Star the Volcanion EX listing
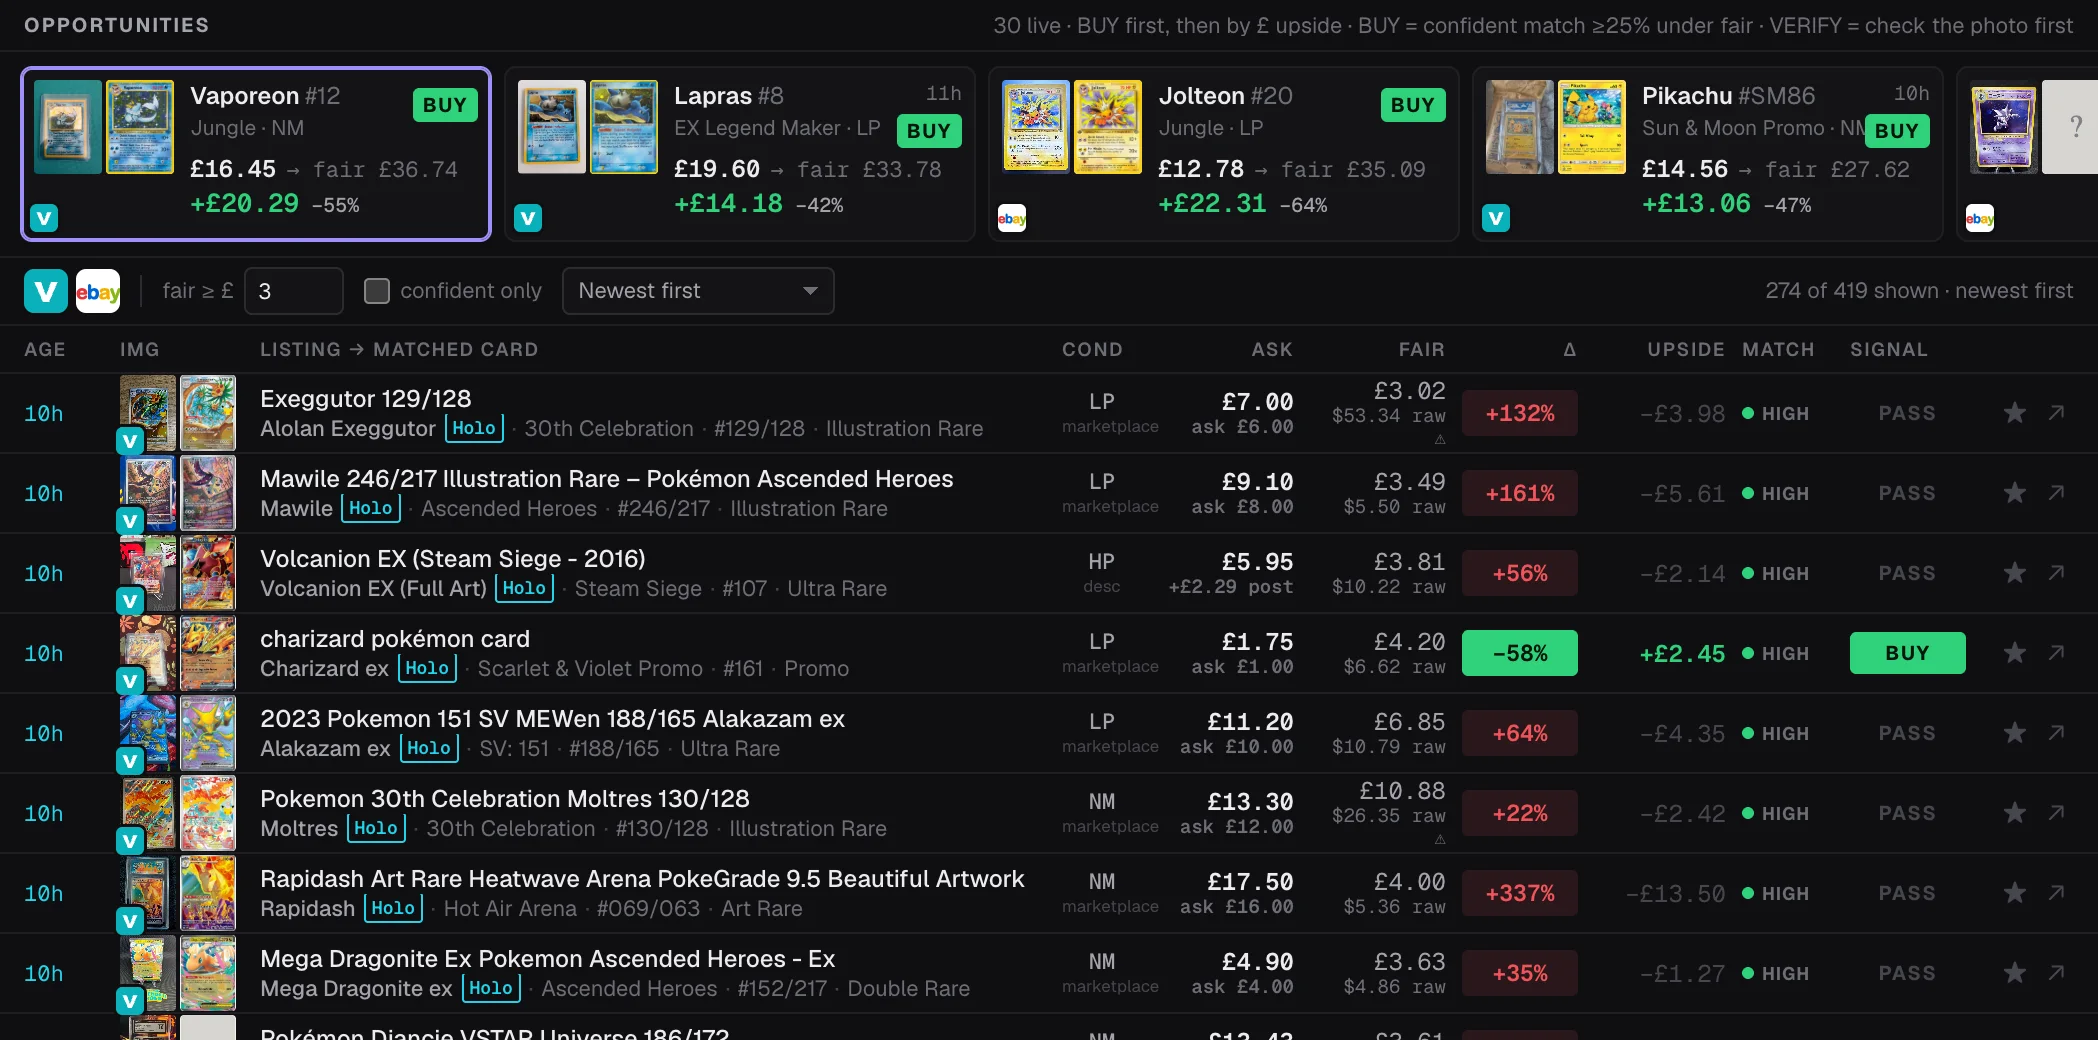 coord(2014,573)
